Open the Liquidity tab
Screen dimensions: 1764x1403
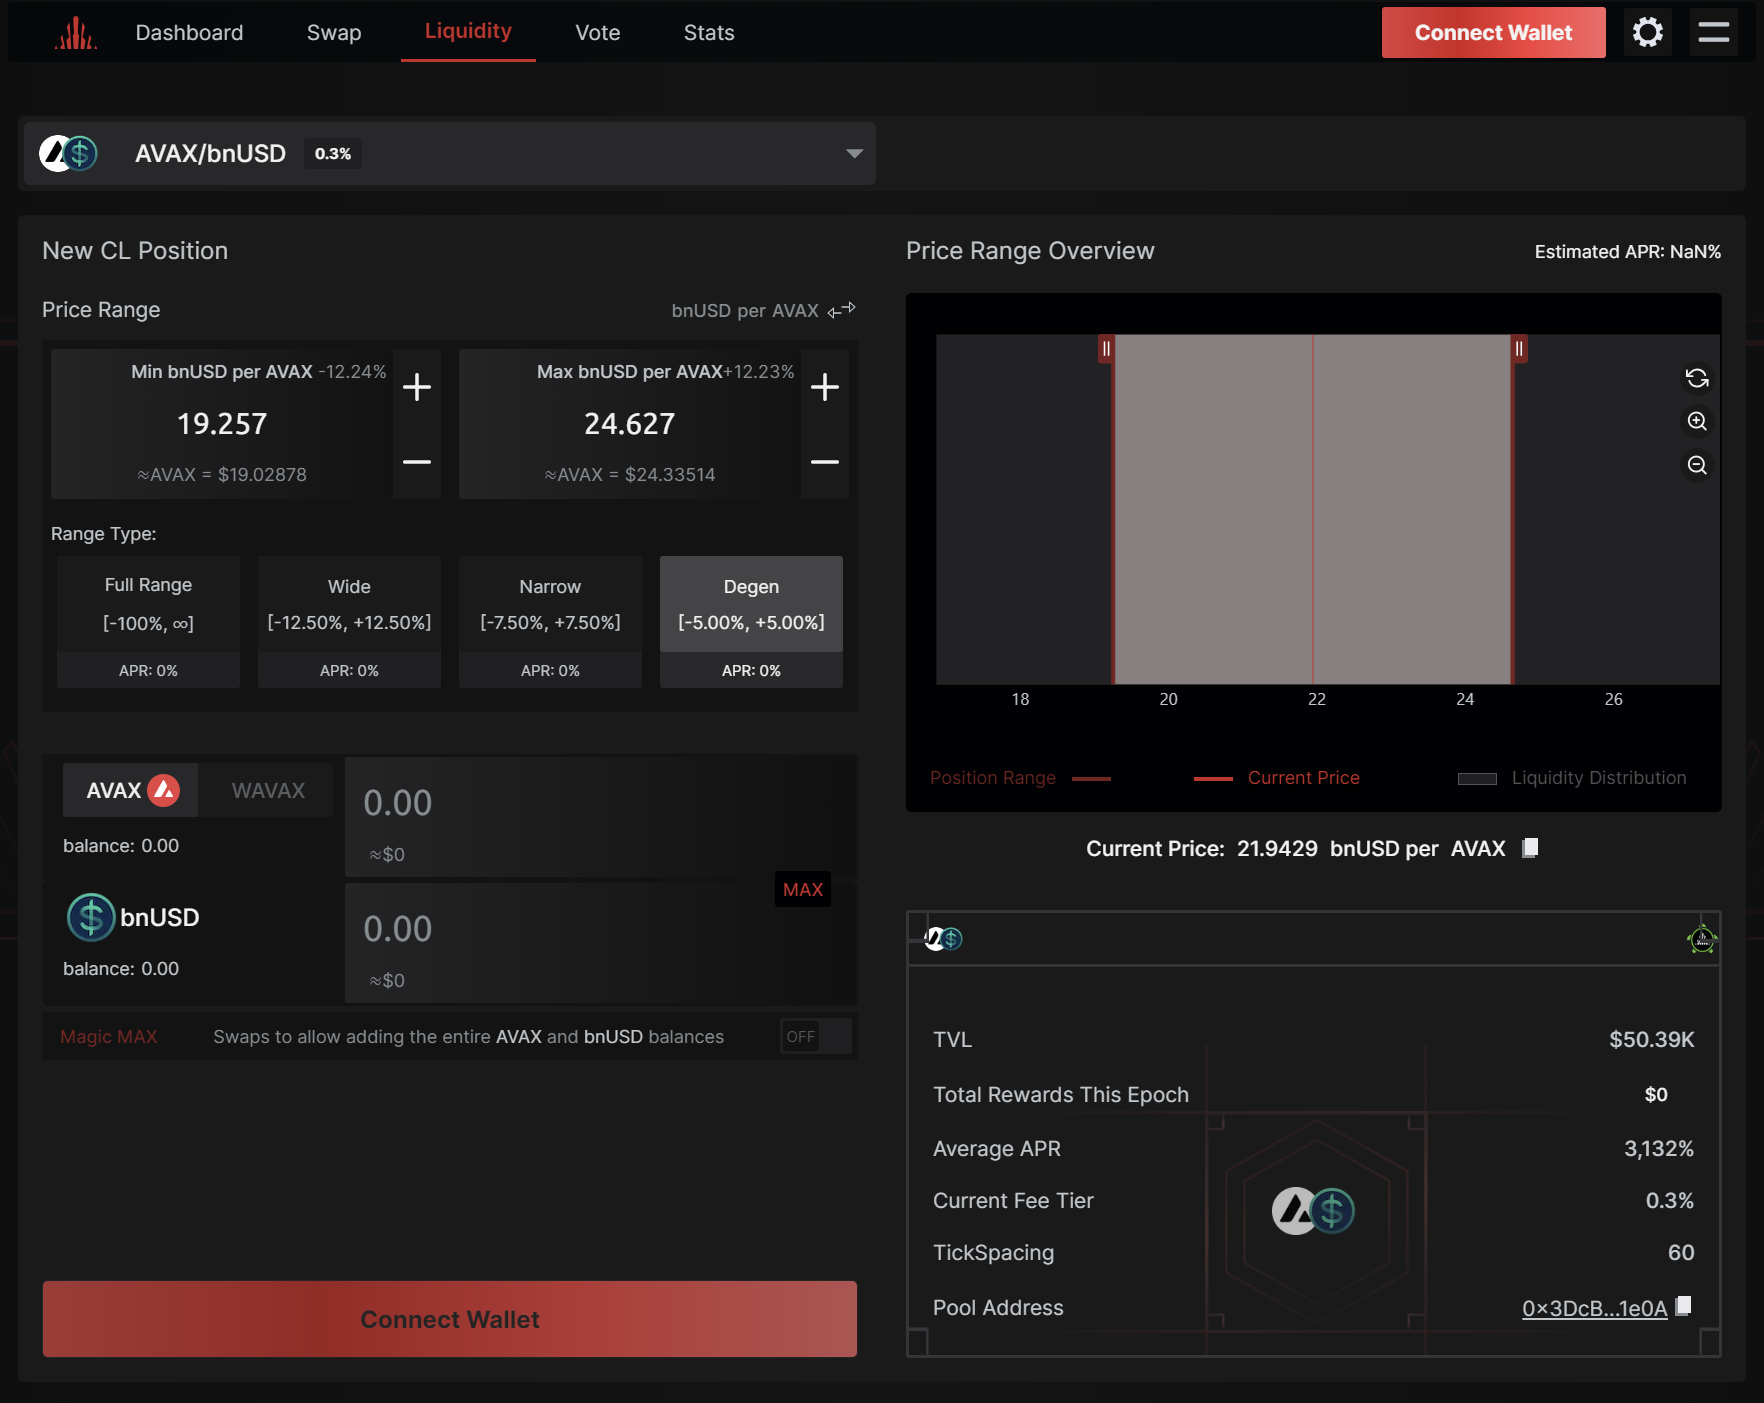coord(468,31)
